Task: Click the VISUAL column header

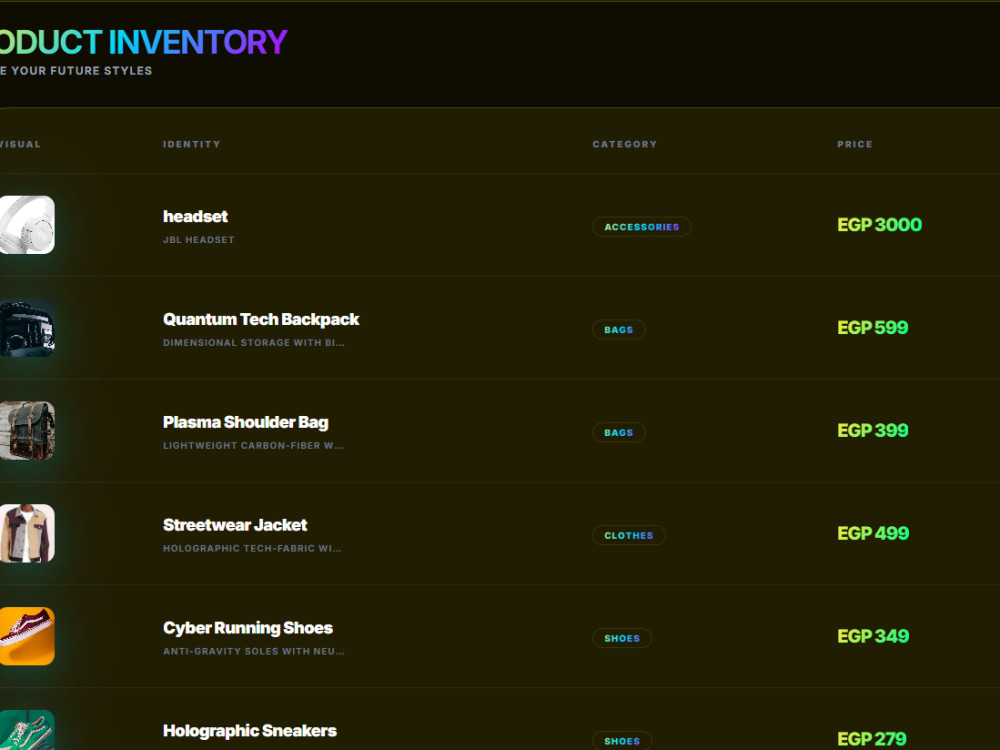Action: click(x=20, y=144)
